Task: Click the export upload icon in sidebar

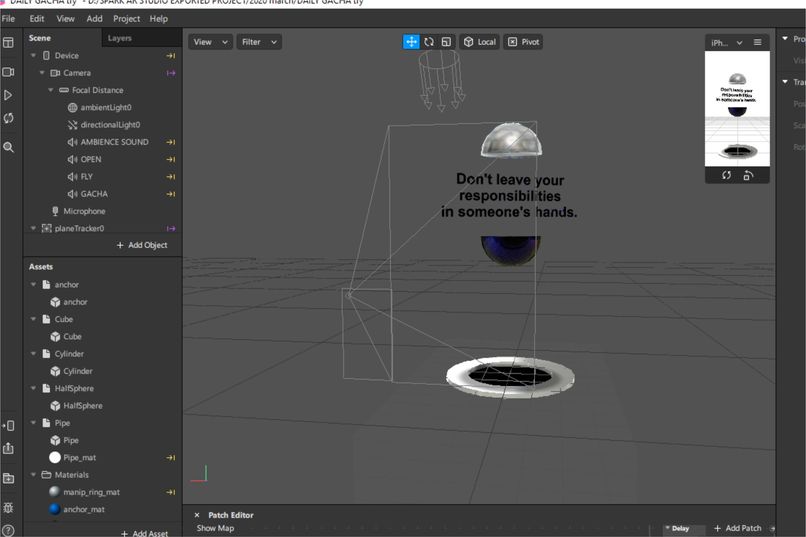Action: point(8,449)
